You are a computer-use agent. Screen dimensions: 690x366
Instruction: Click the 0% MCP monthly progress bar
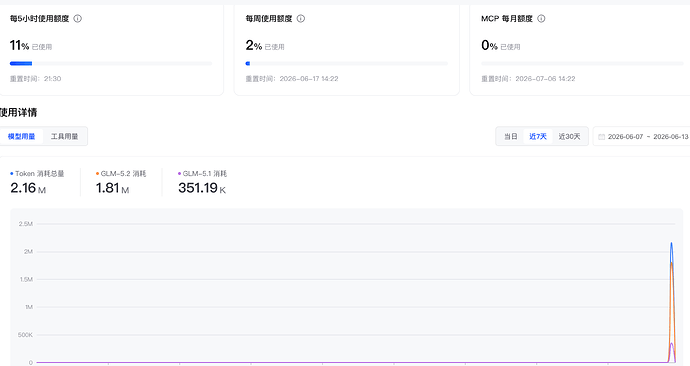[583, 63]
